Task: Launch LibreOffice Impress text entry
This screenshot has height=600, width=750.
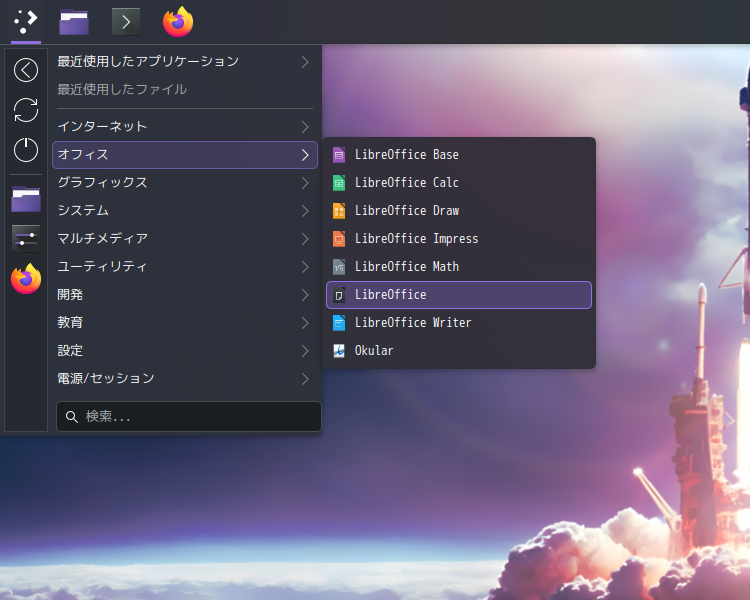Action: pyautogui.click(x=416, y=239)
